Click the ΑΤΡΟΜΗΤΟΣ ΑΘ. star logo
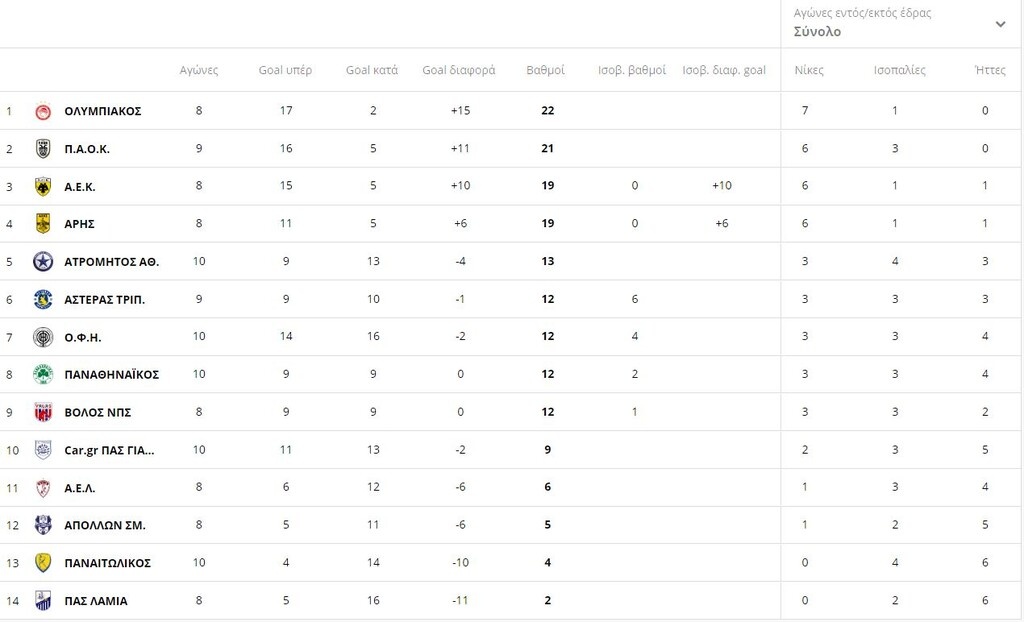 [43, 262]
